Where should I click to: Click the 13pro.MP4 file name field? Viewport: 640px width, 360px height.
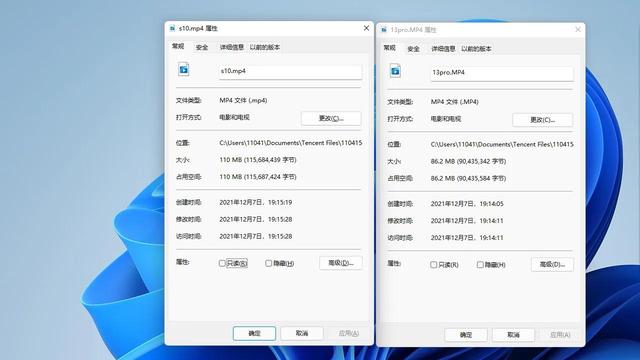502,73
